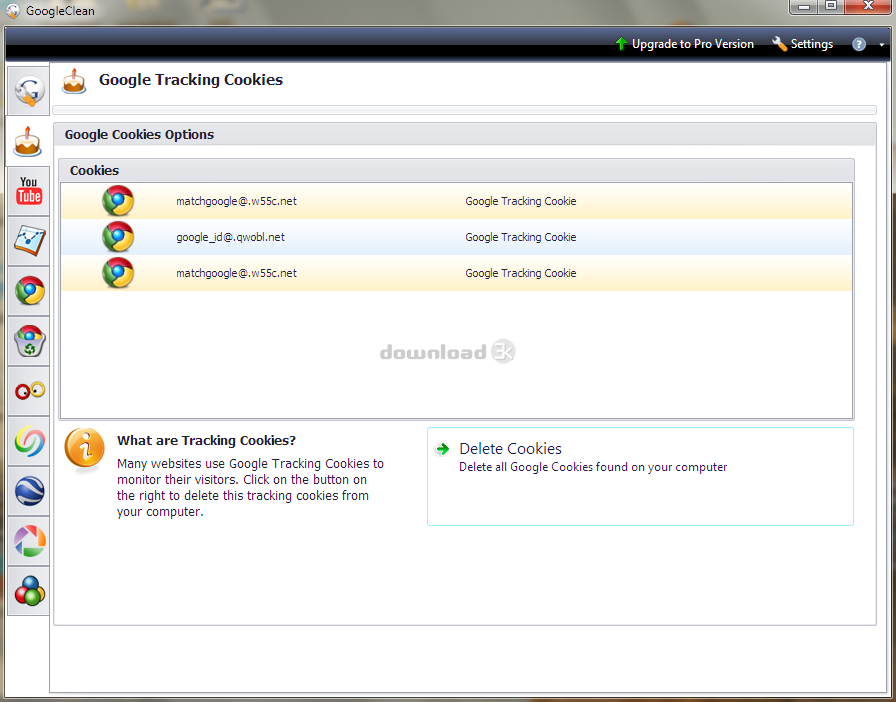Click the cake icon beside Google Tracking Cookies title

point(74,81)
